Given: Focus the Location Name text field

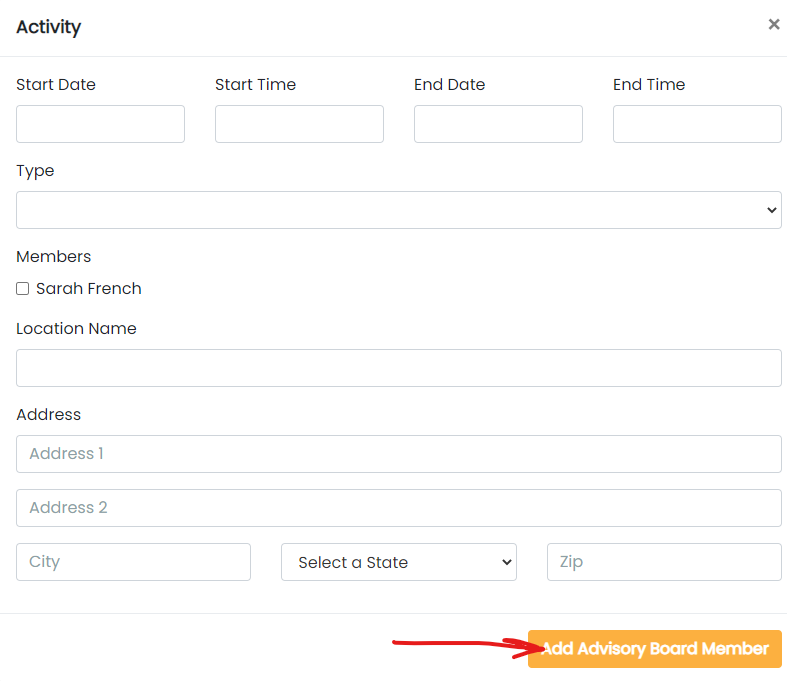Looking at the screenshot, I should tap(398, 368).
